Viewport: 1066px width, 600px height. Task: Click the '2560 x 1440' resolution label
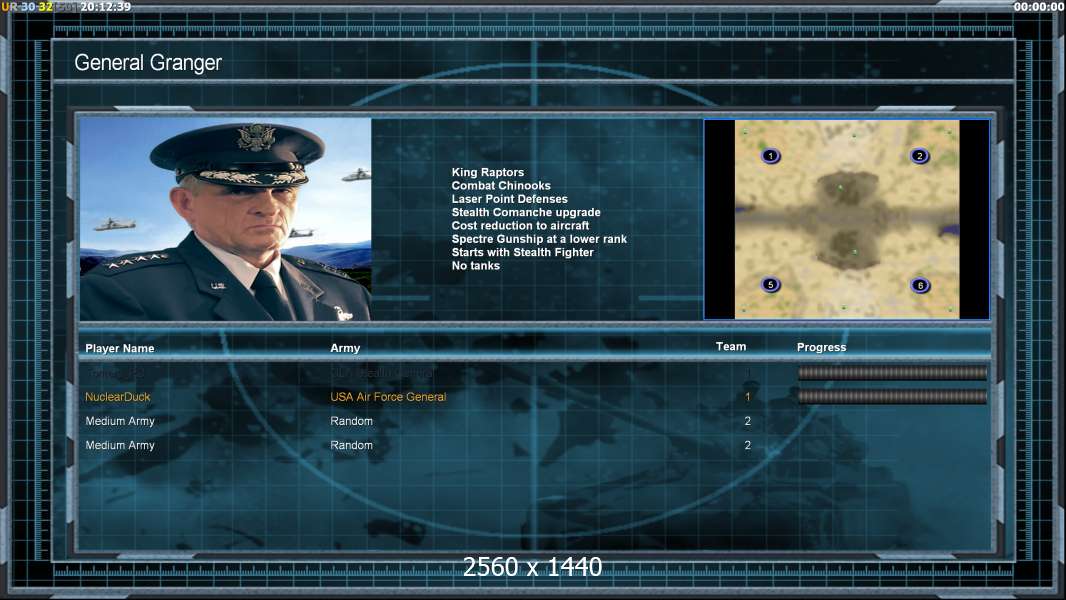pyautogui.click(x=532, y=567)
